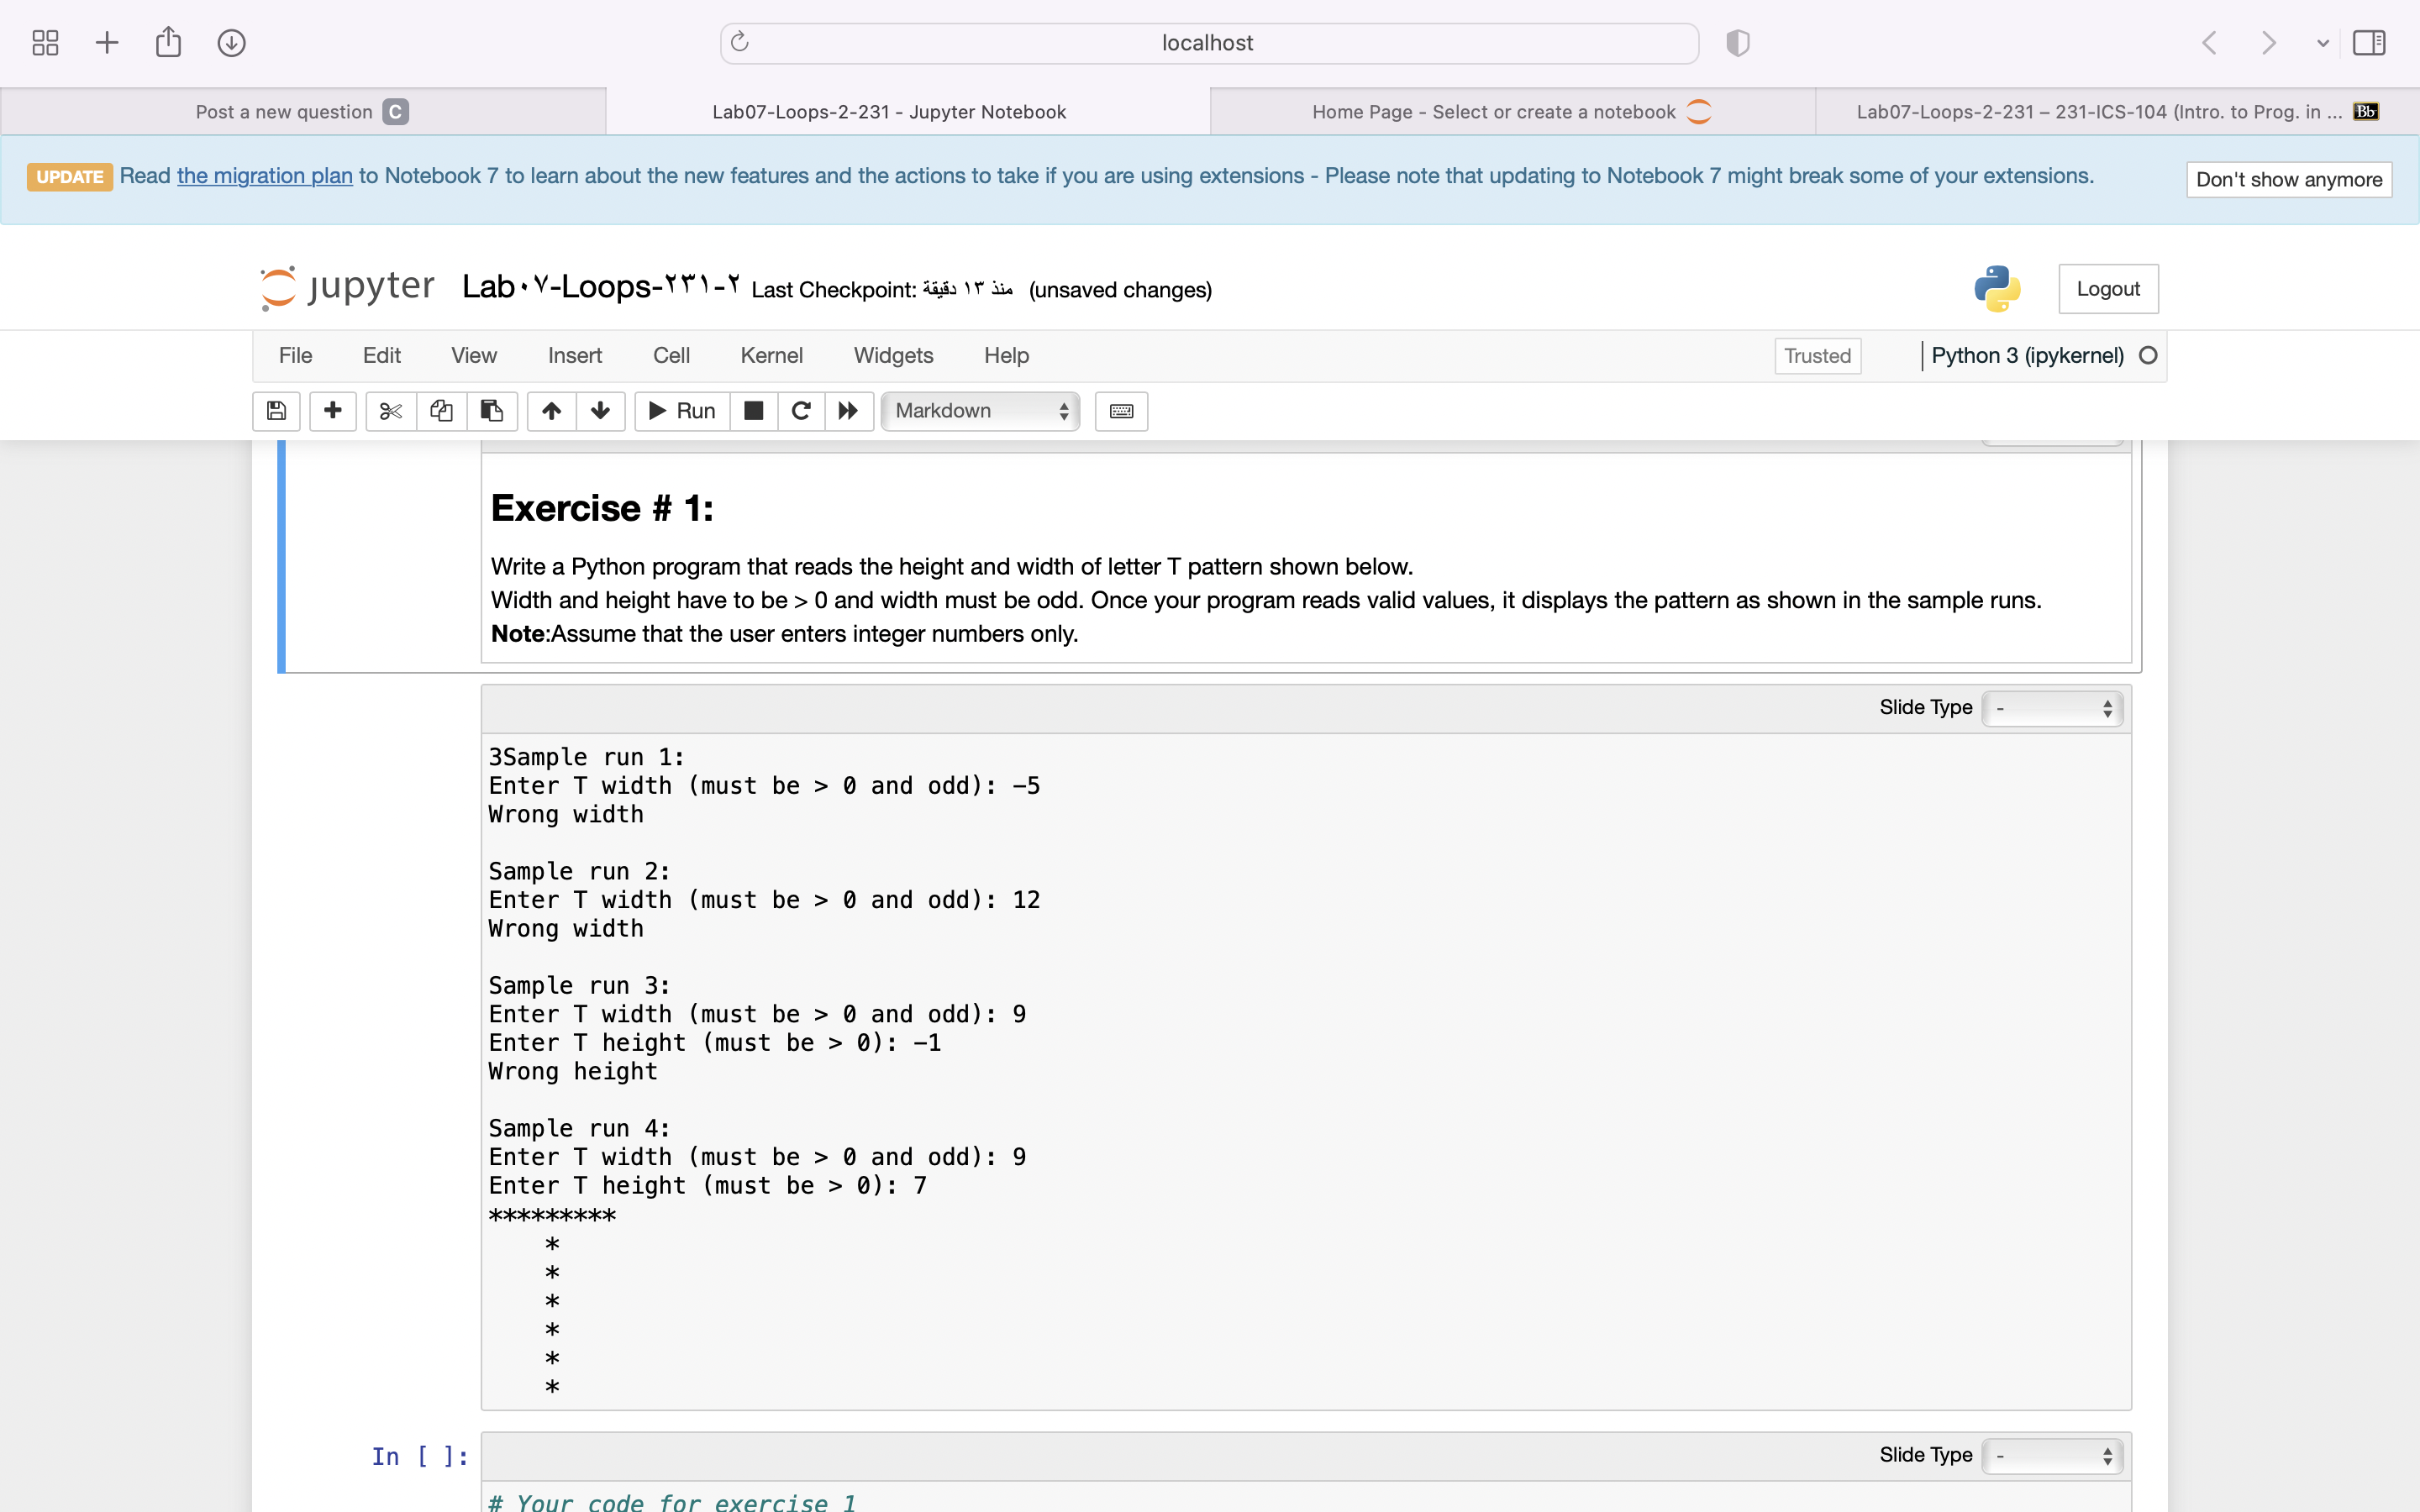Viewport: 2420px width, 1512px height.
Task: Open the Kernel menu
Action: 770,355
